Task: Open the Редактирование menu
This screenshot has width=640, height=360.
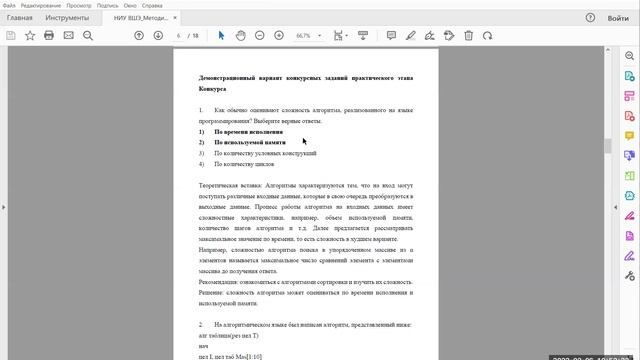Action: 40,6
